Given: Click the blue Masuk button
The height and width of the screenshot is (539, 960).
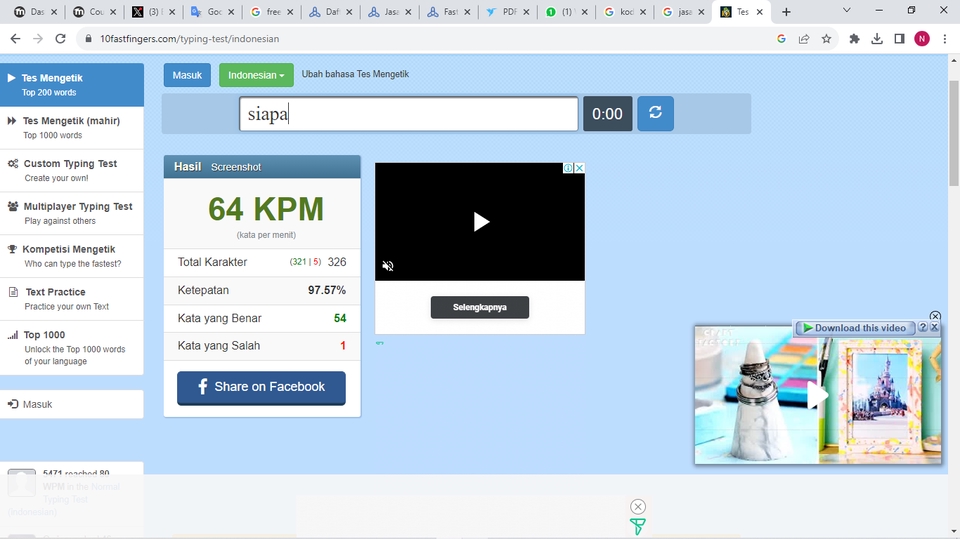Looking at the screenshot, I should coord(187,75).
